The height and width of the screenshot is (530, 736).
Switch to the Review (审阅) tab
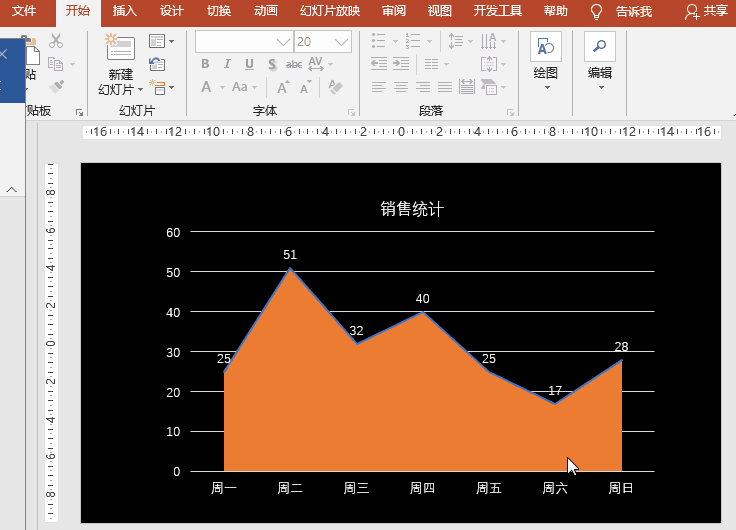393,11
